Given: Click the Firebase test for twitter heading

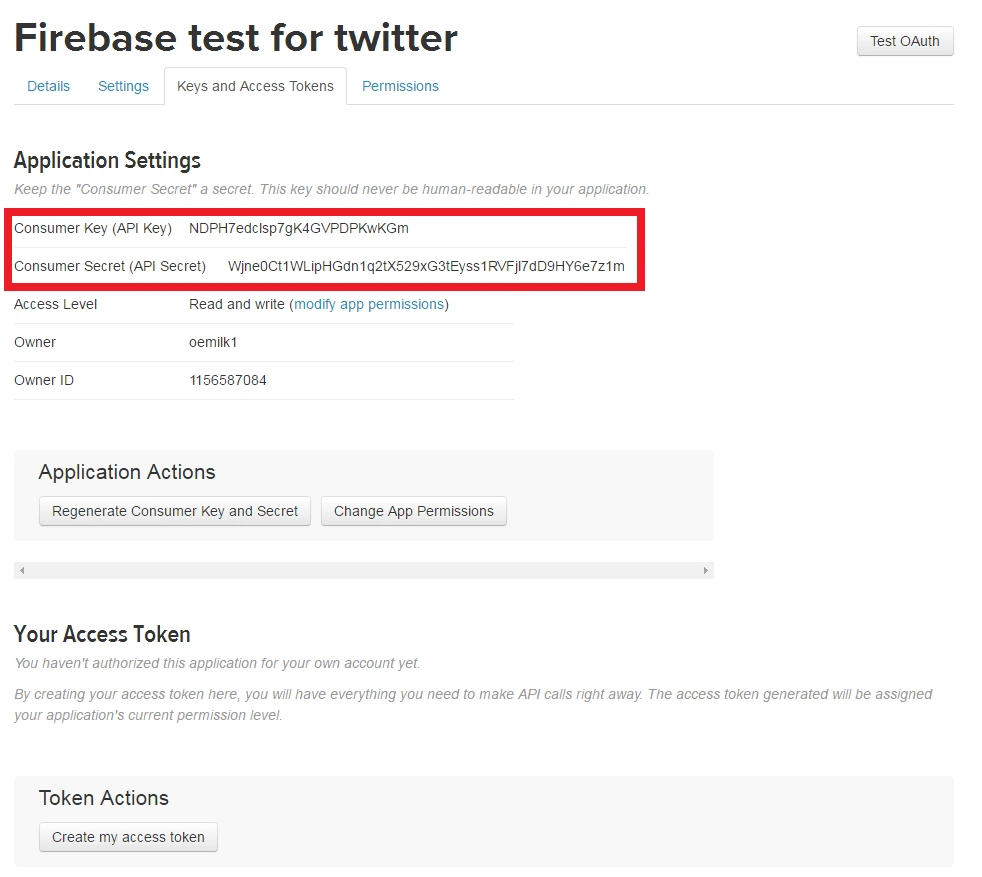Looking at the screenshot, I should click(x=236, y=38).
